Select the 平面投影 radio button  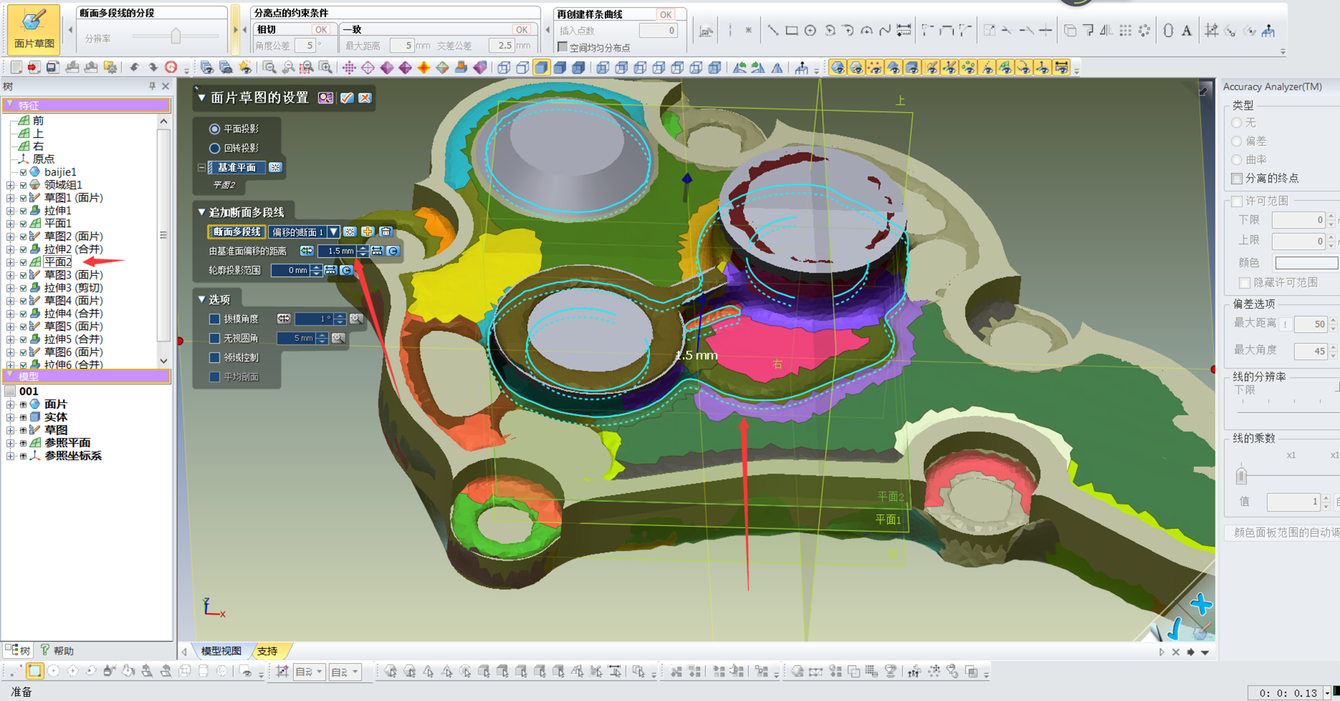coord(214,129)
